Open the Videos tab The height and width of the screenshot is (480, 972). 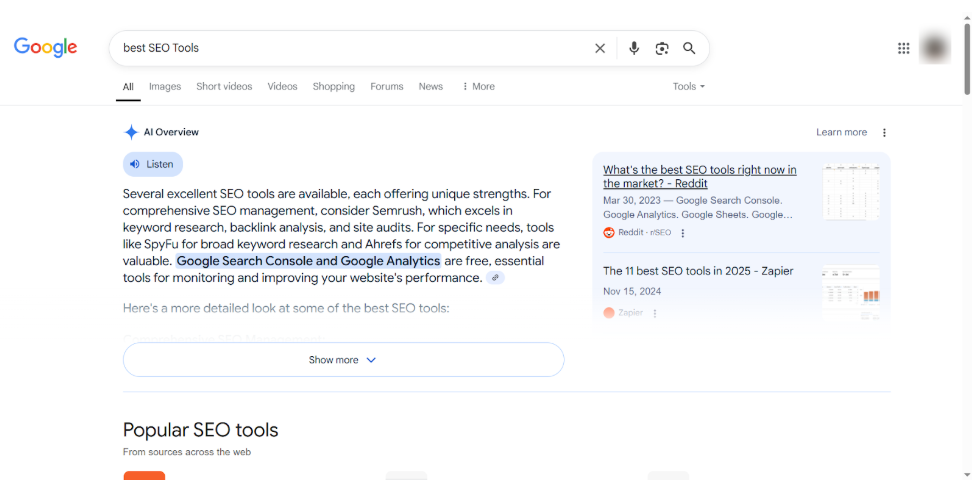(x=283, y=87)
